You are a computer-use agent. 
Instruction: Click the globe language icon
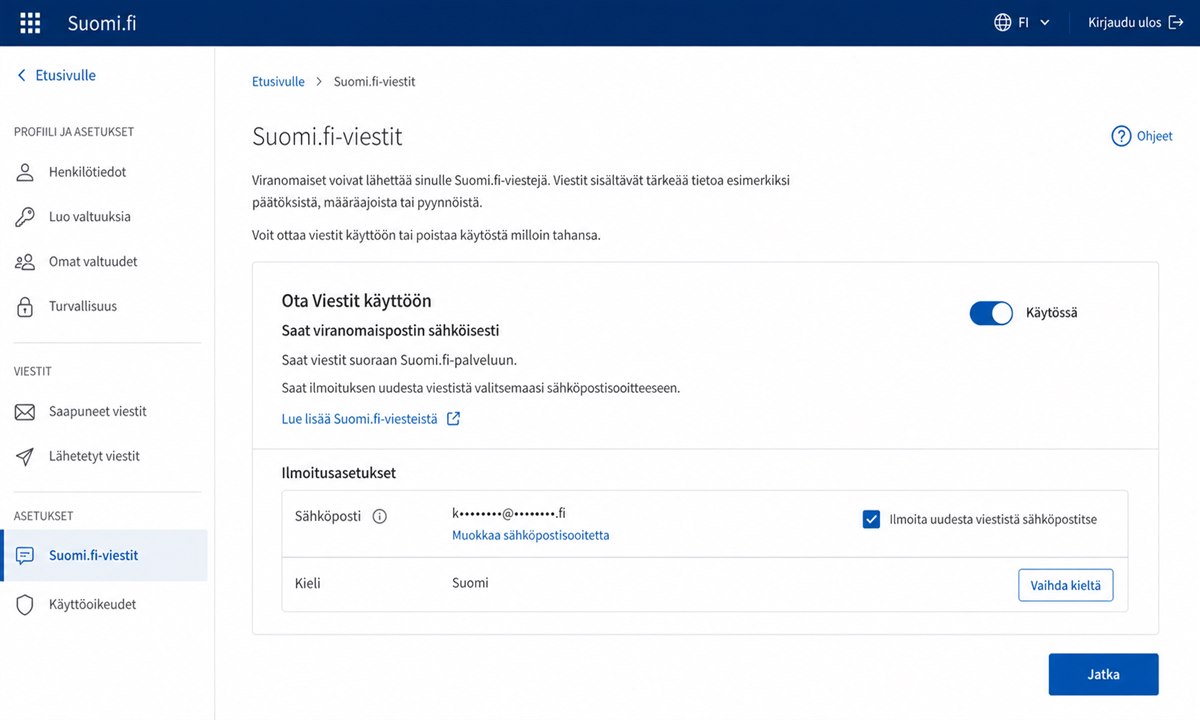(1002, 22)
